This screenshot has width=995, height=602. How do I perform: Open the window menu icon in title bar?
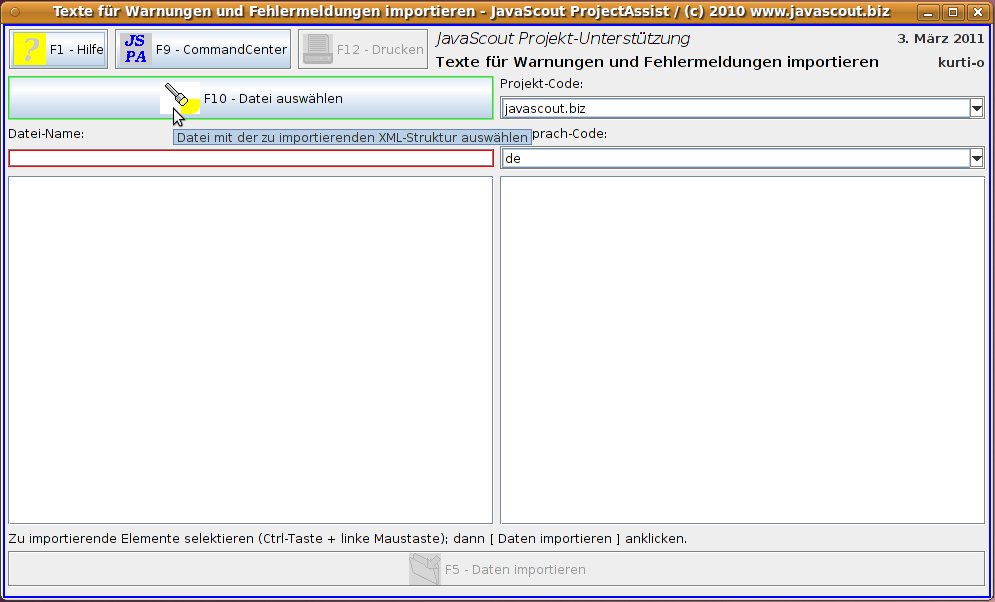[14, 12]
